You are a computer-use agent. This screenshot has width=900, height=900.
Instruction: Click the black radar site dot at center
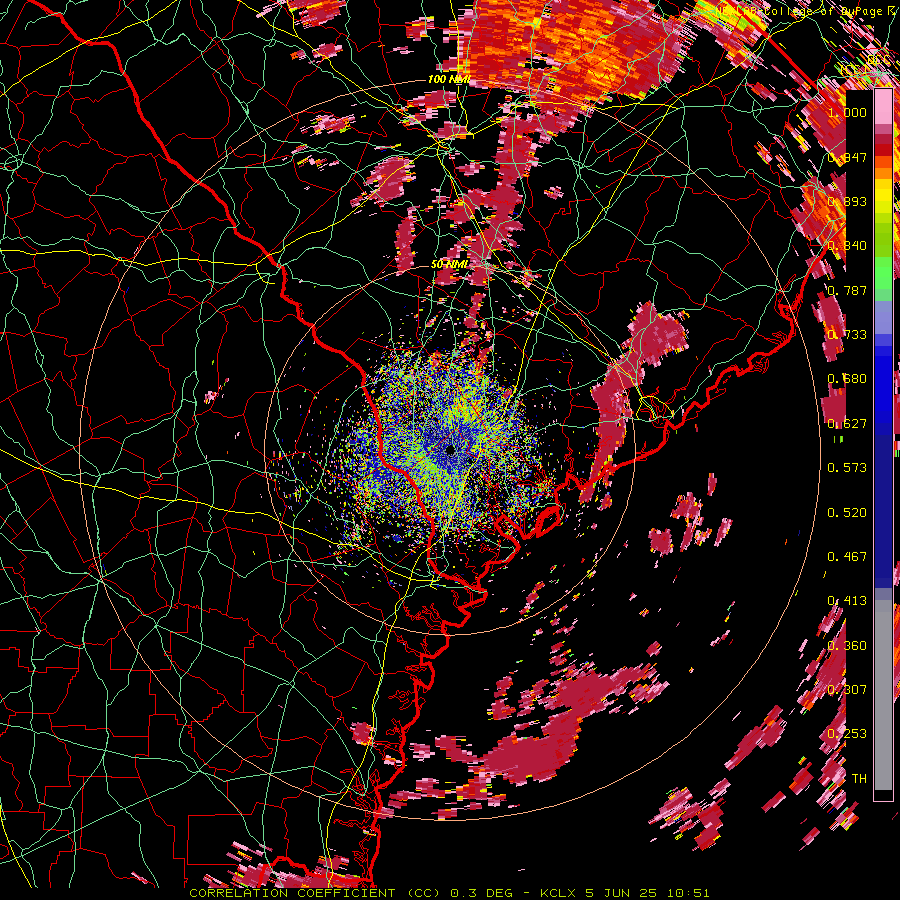[x=450, y=450]
